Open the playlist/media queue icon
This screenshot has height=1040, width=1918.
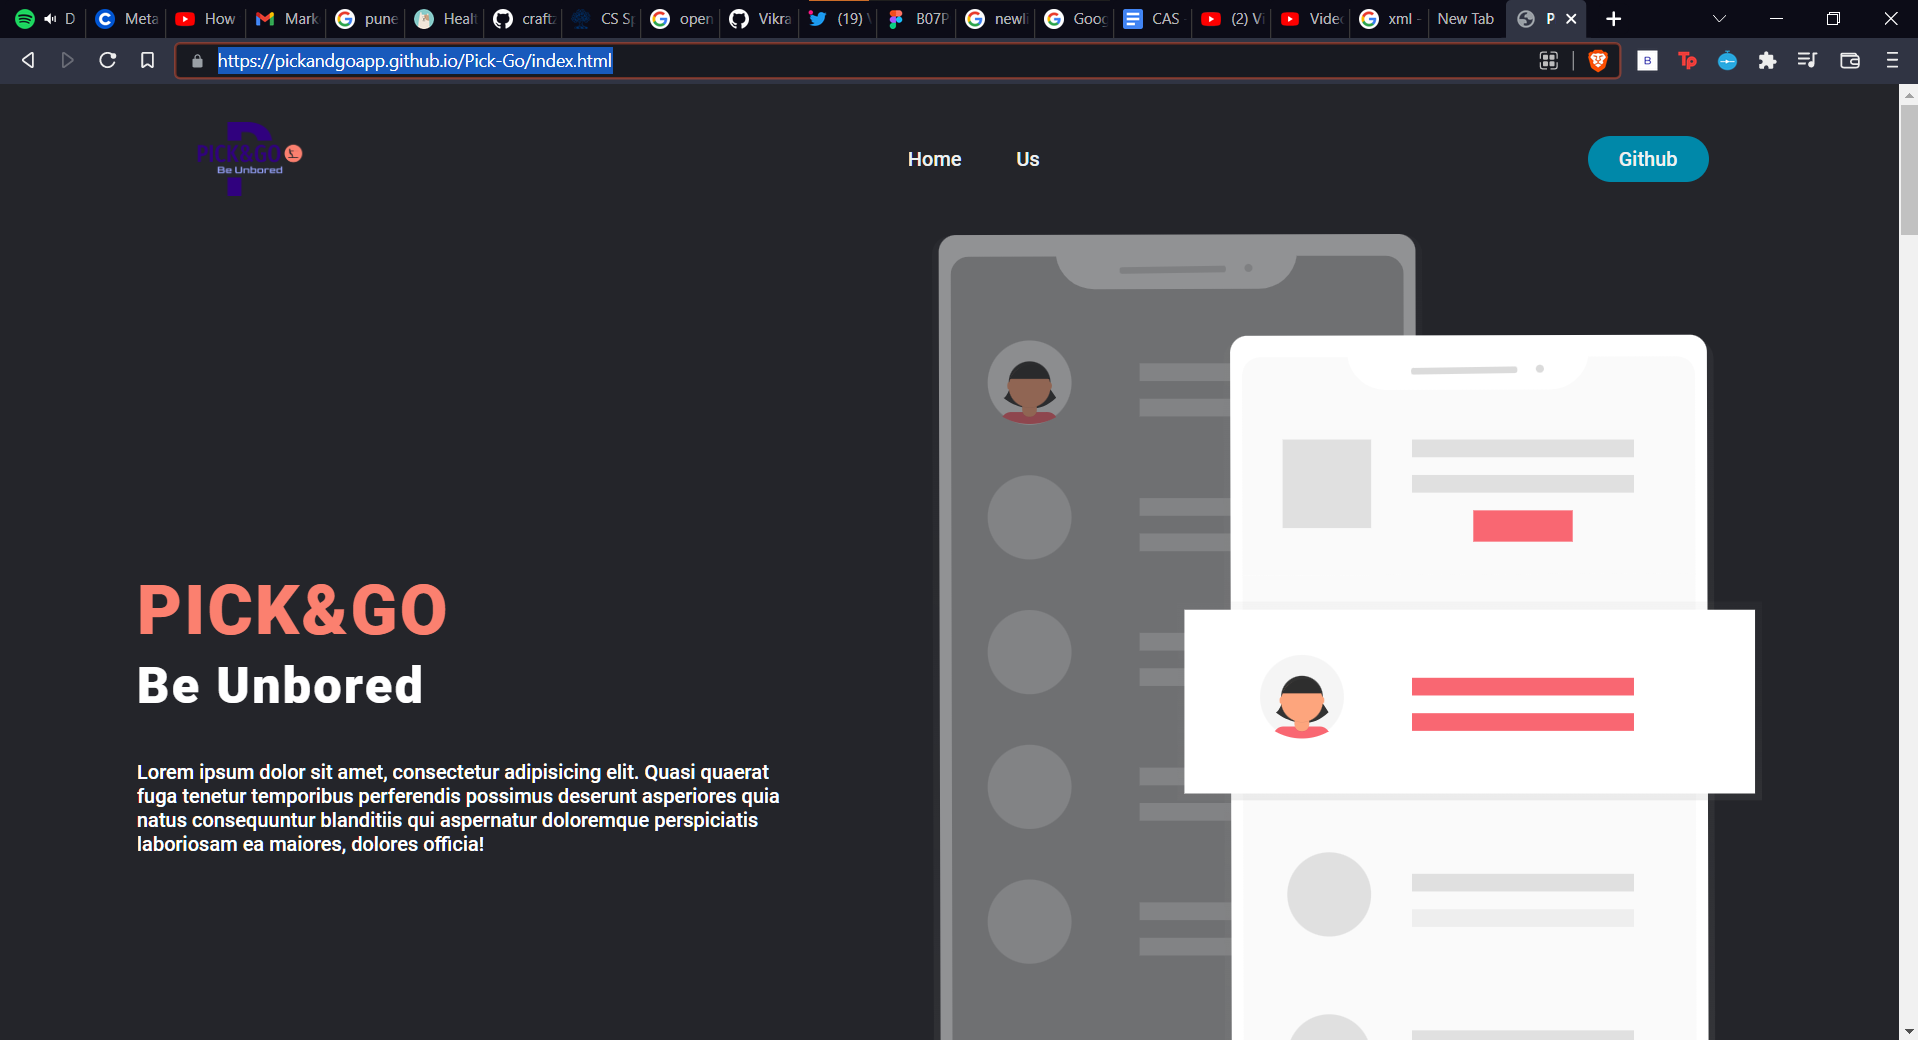pos(1806,60)
